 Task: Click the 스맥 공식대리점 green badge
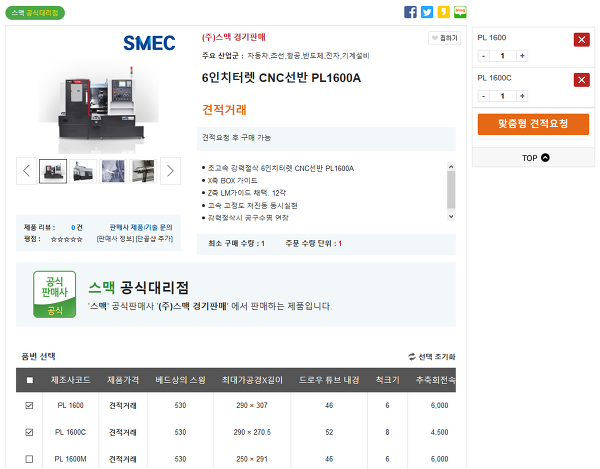(x=35, y=13)
